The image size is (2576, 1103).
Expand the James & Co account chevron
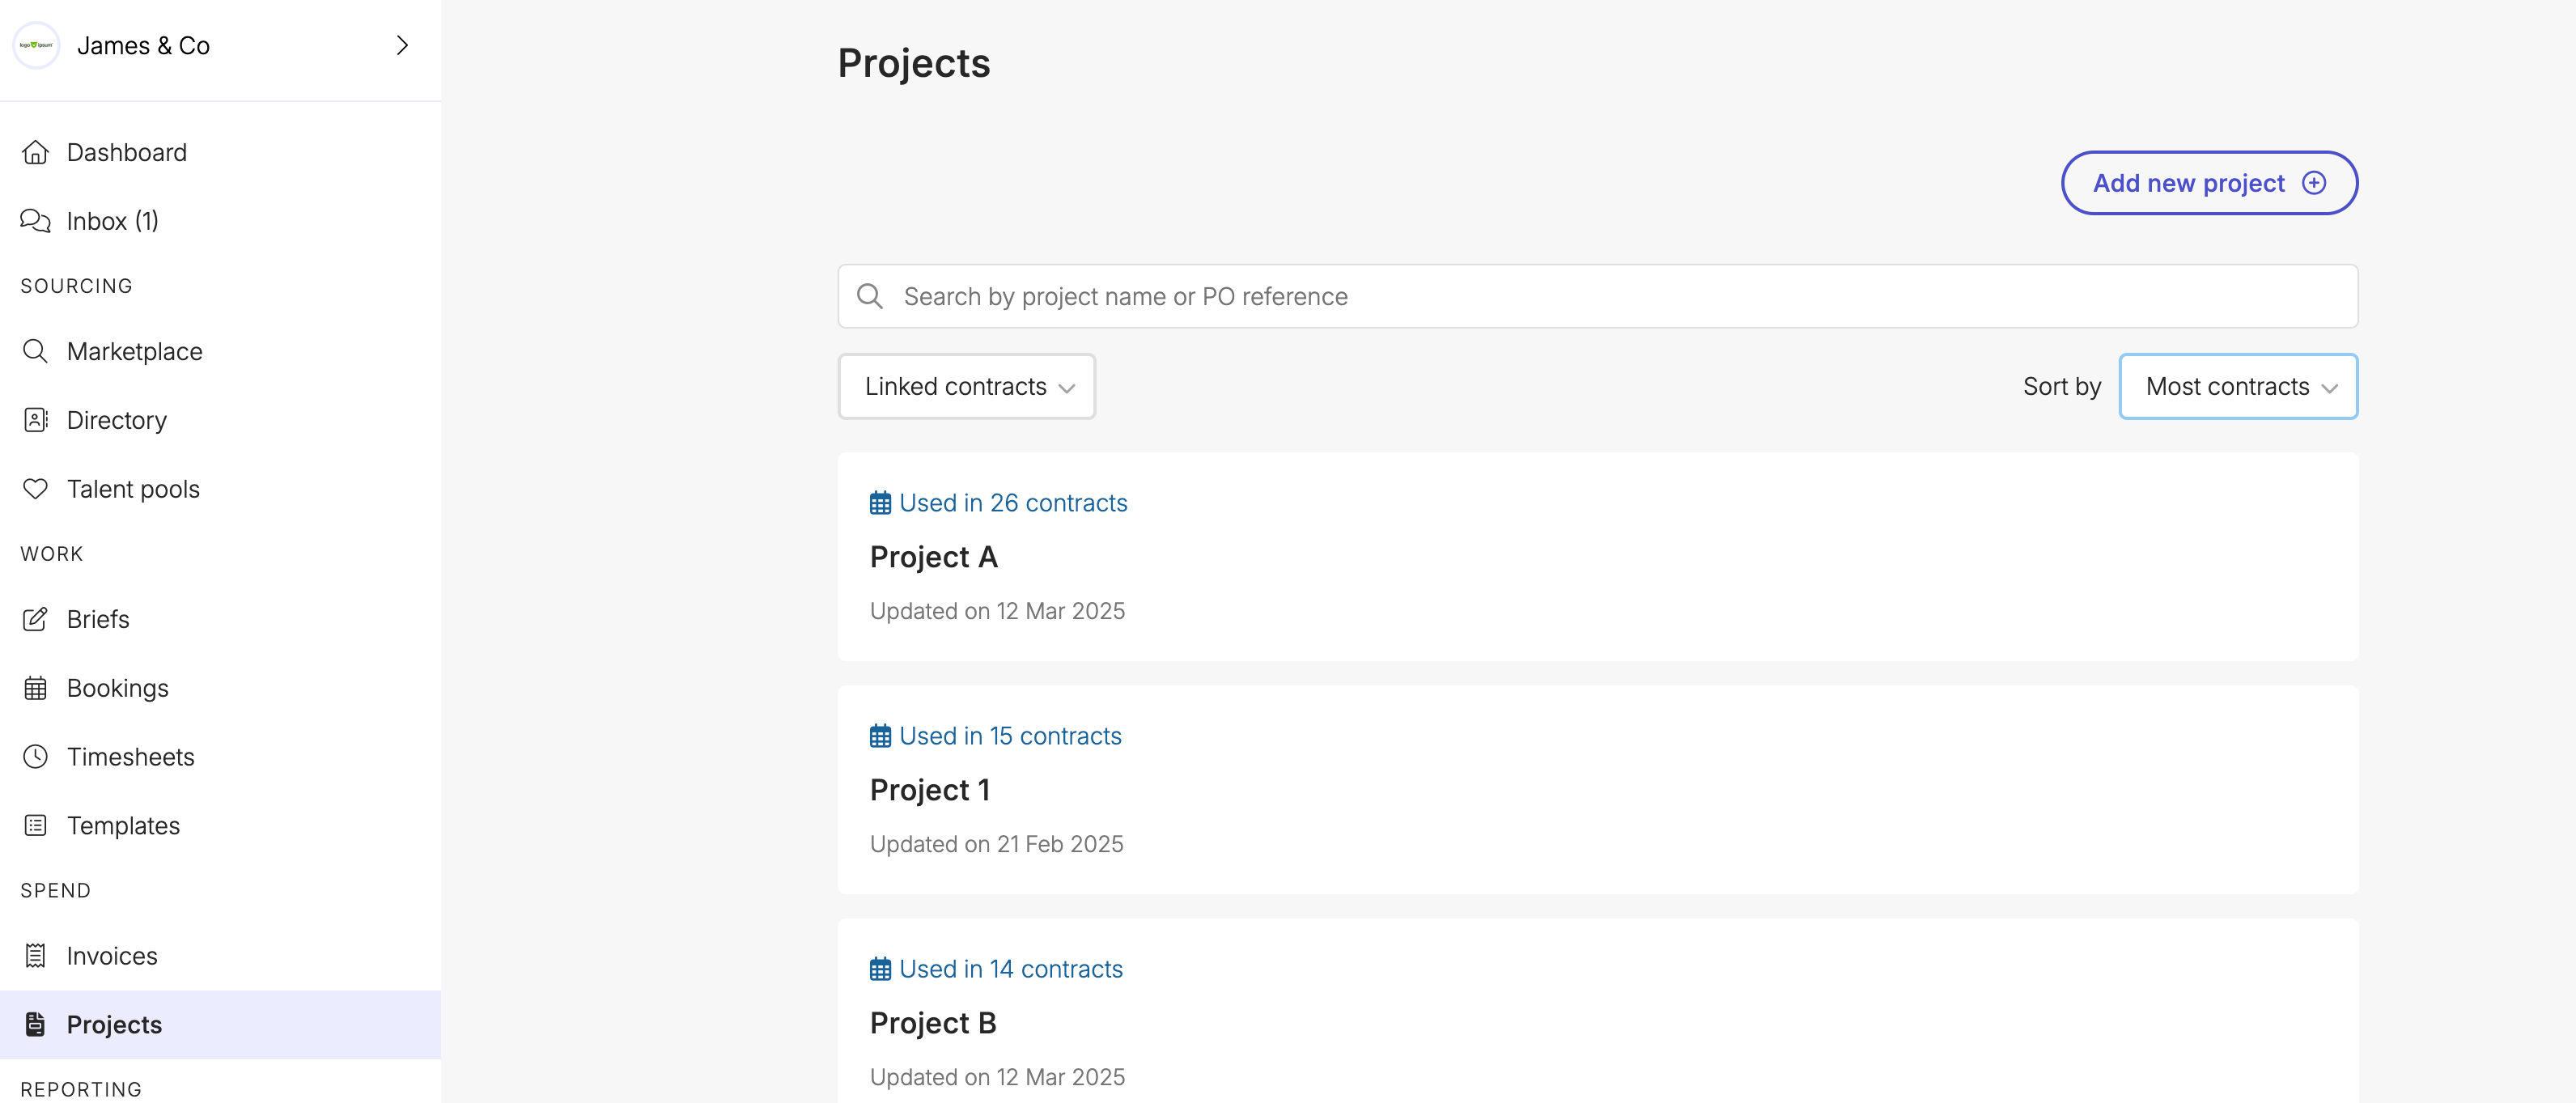click(402, 45)
